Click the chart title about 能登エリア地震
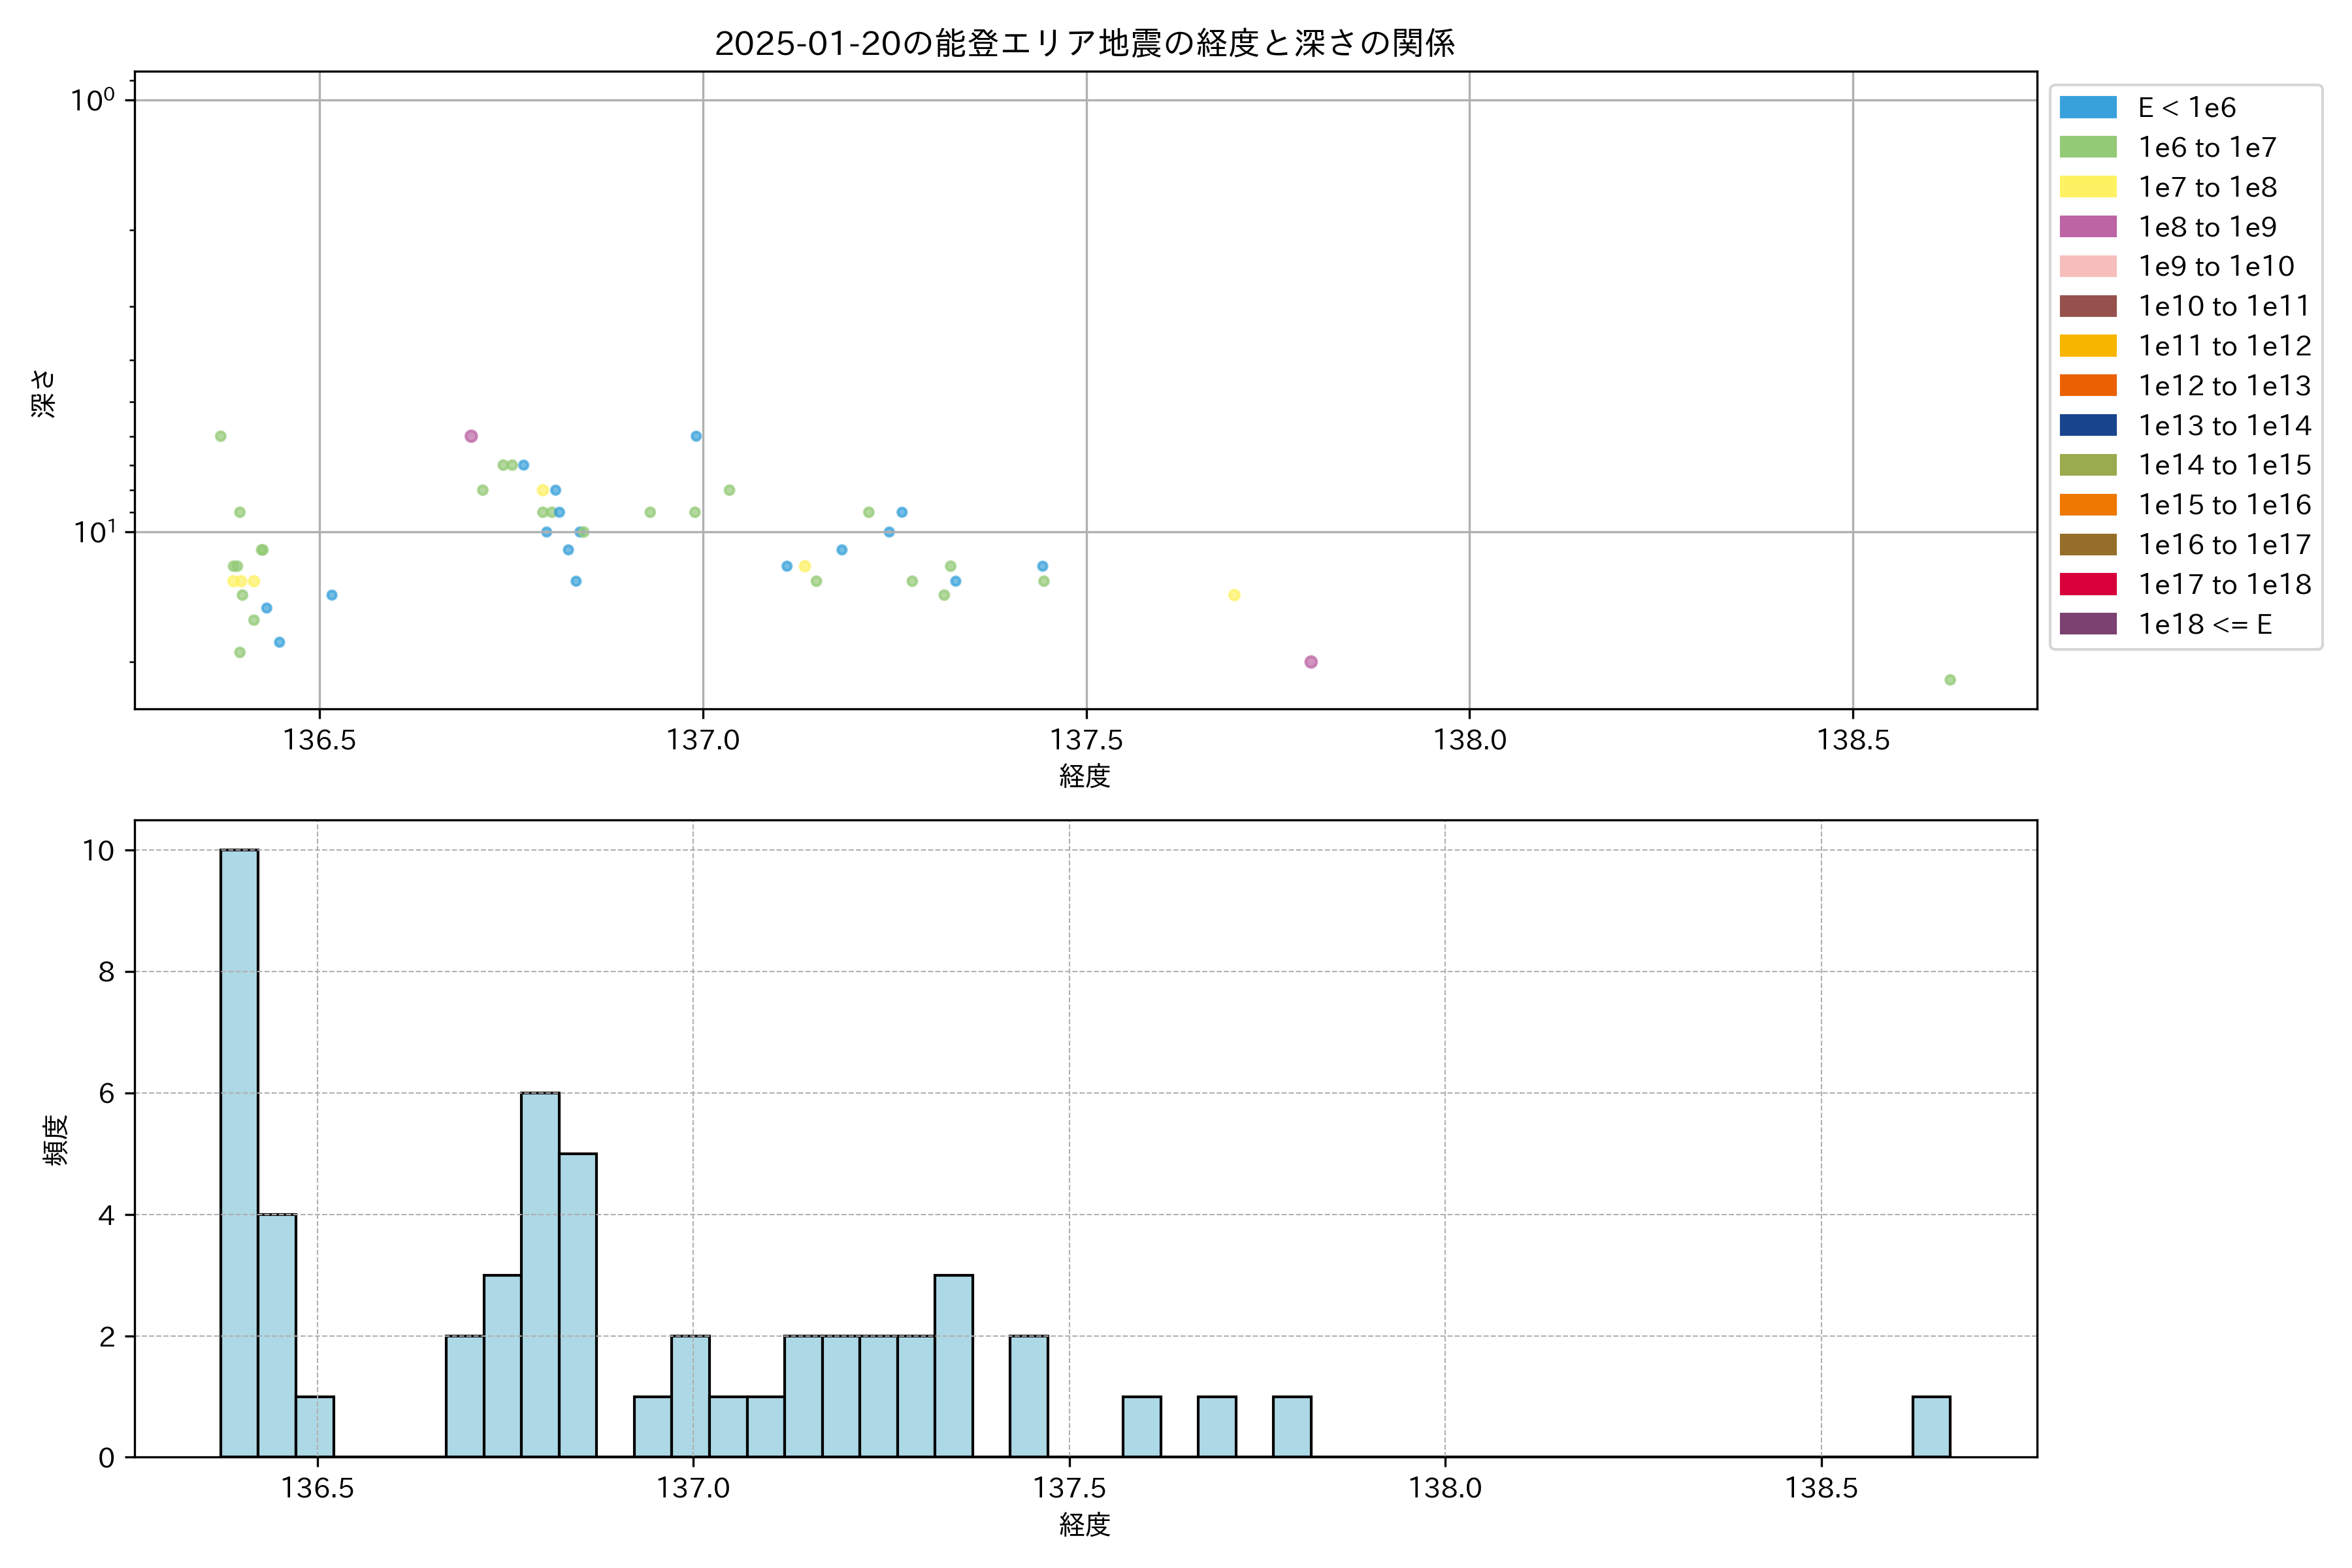This screenshot has width=2352, height=1568. 1084,43
